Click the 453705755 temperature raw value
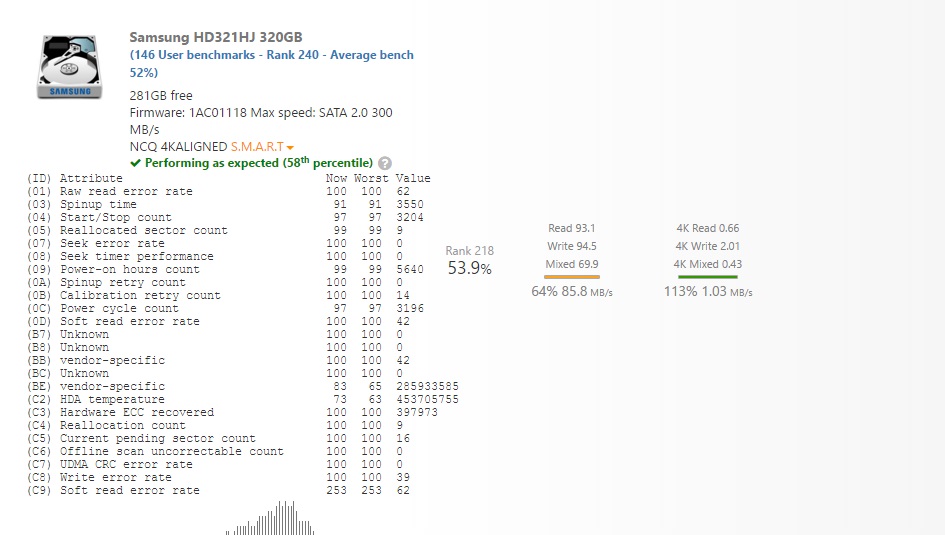Viewport: 946px width, 535px height. (x=427, y=399)
